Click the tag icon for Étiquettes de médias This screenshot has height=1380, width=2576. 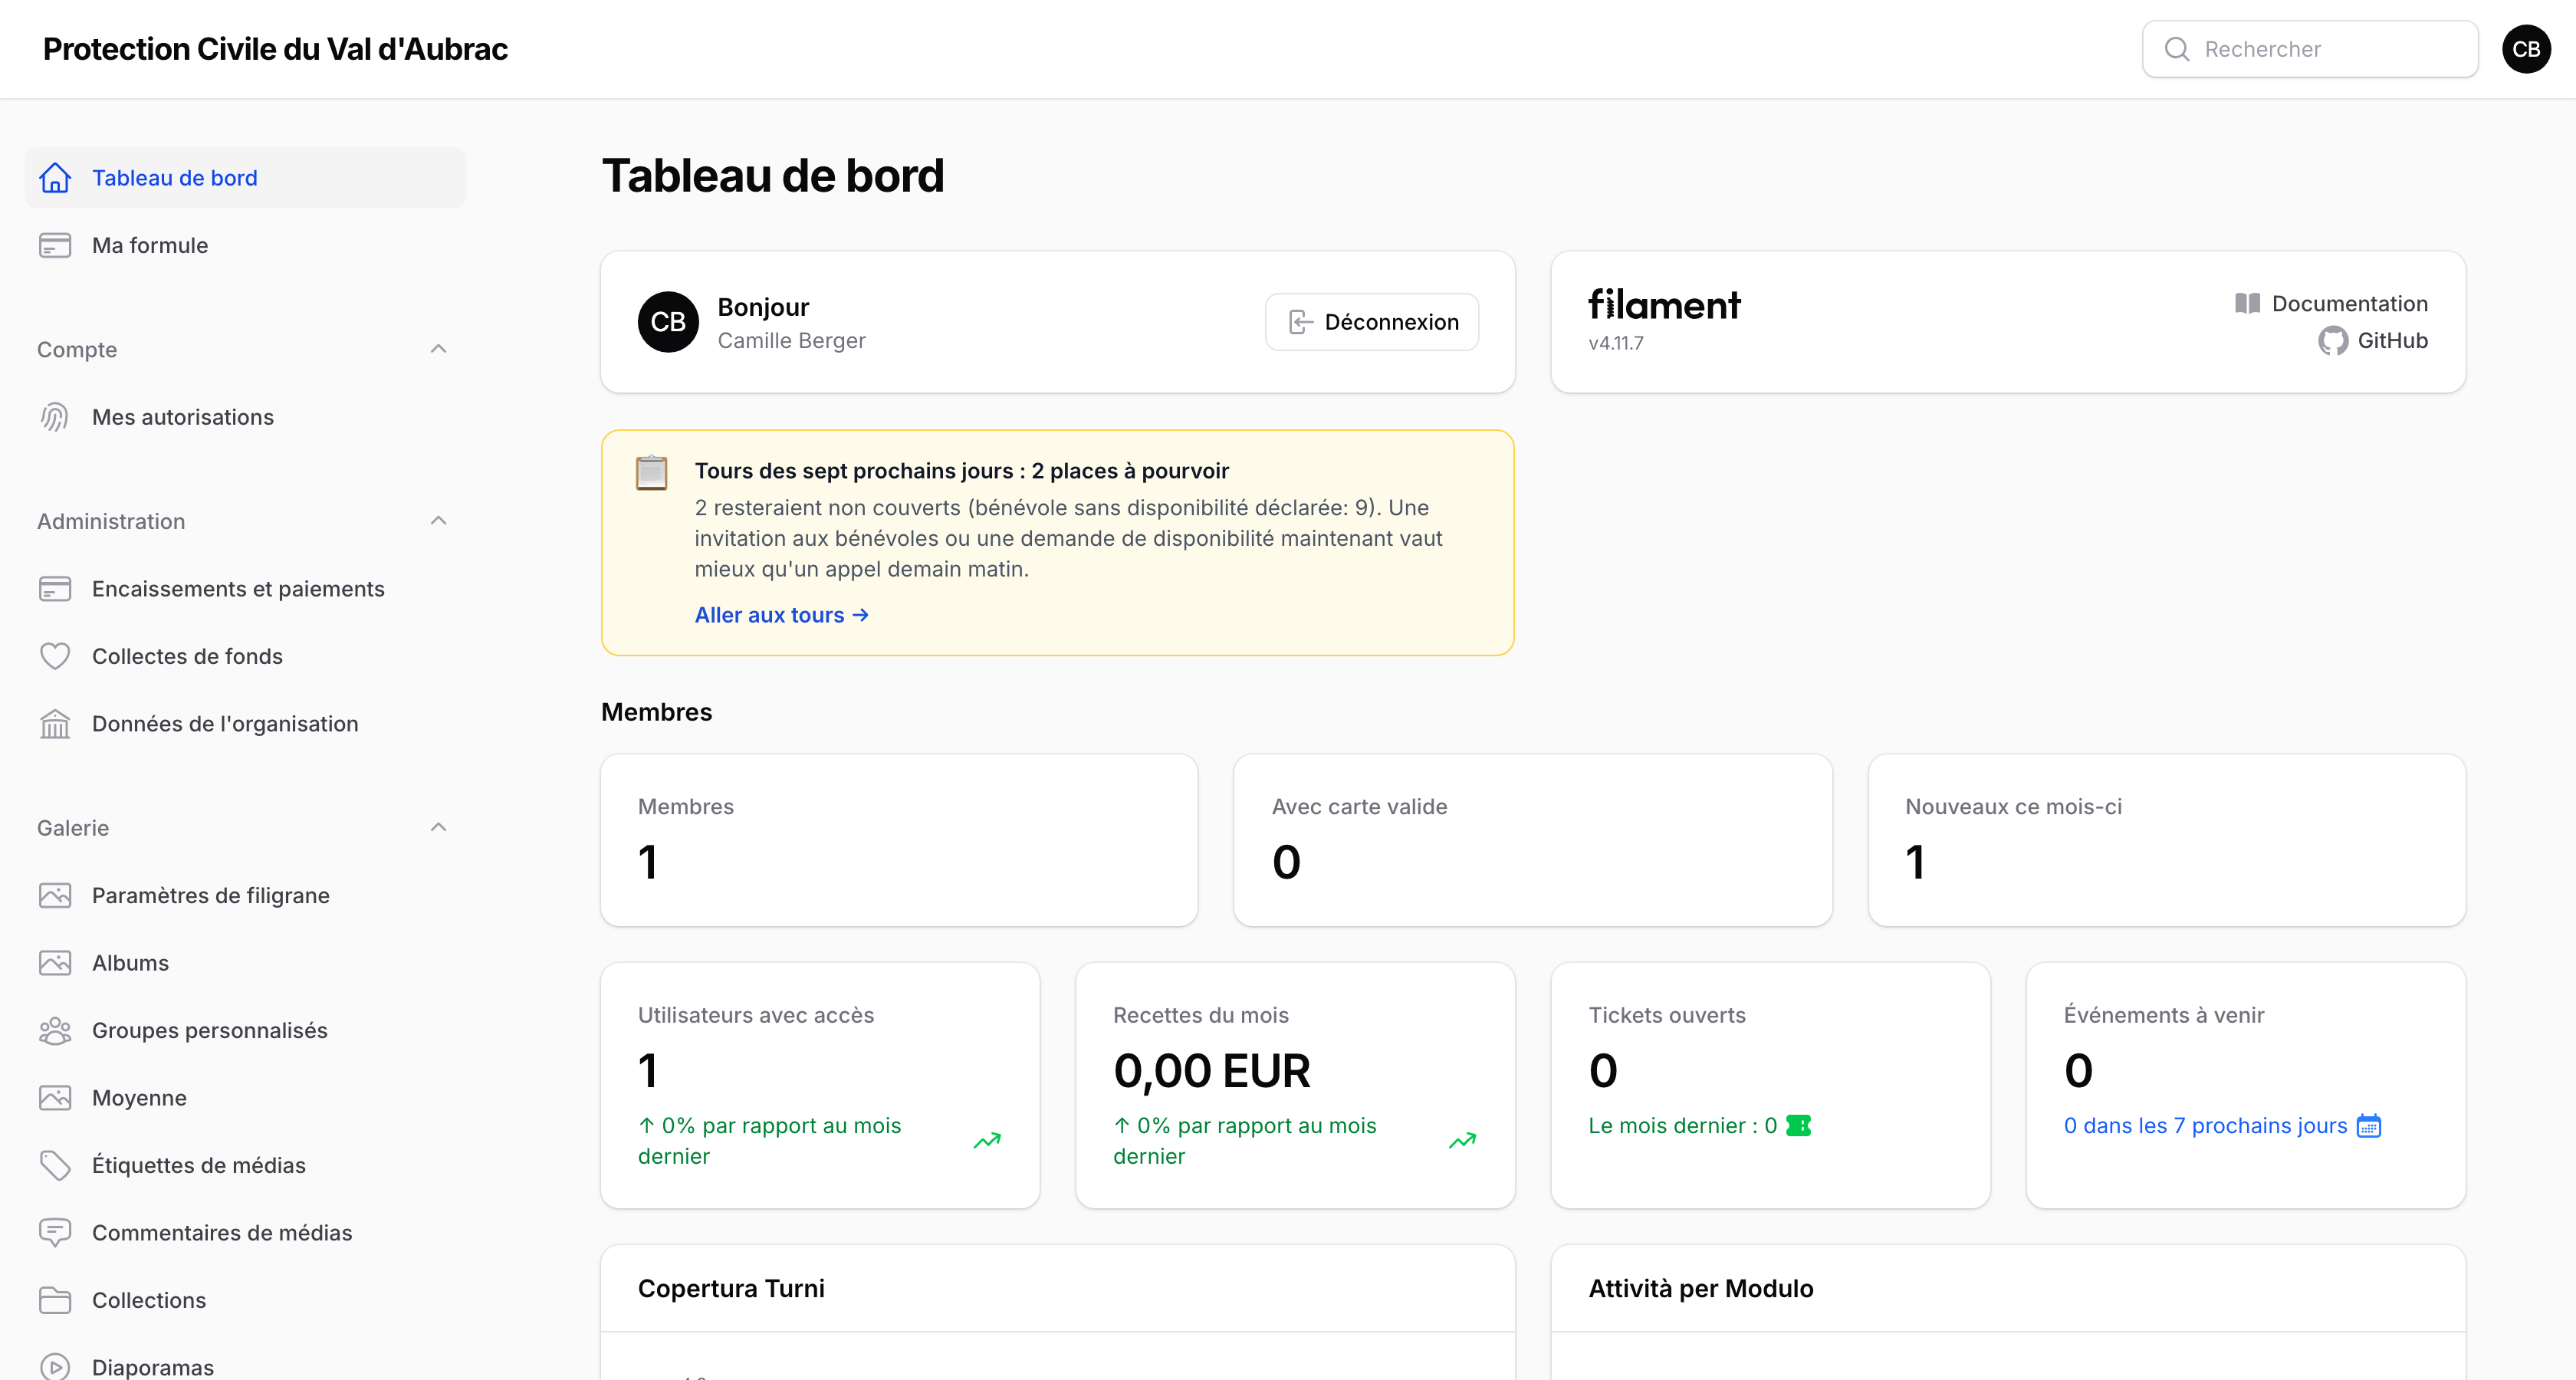click(x=55, y=1165)
